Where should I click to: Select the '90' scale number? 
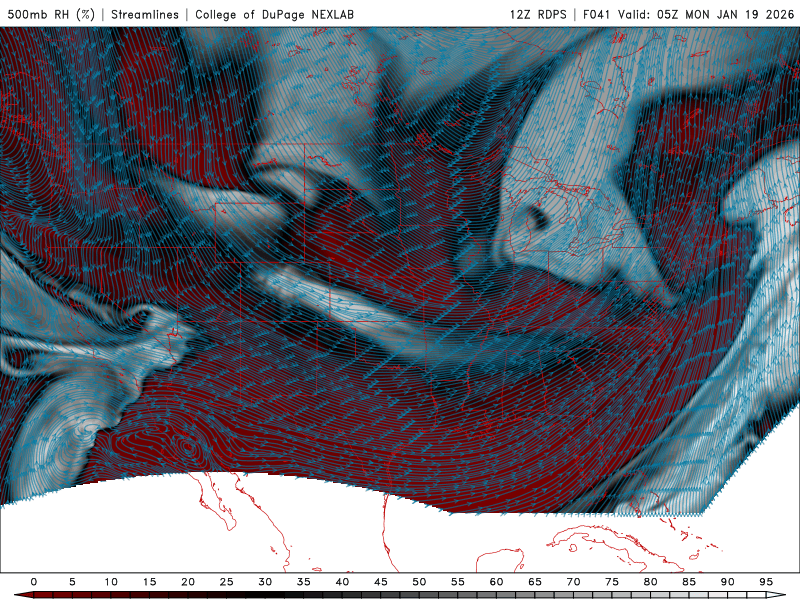click(727, 582)
